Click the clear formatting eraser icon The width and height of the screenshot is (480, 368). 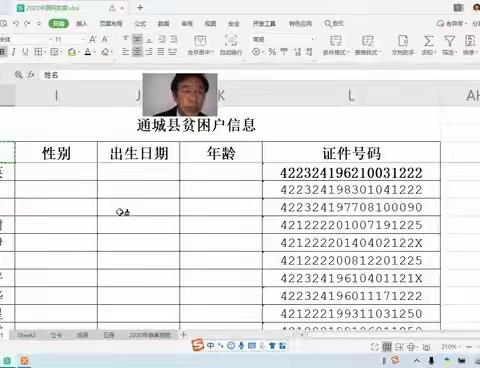click(105, 52)
